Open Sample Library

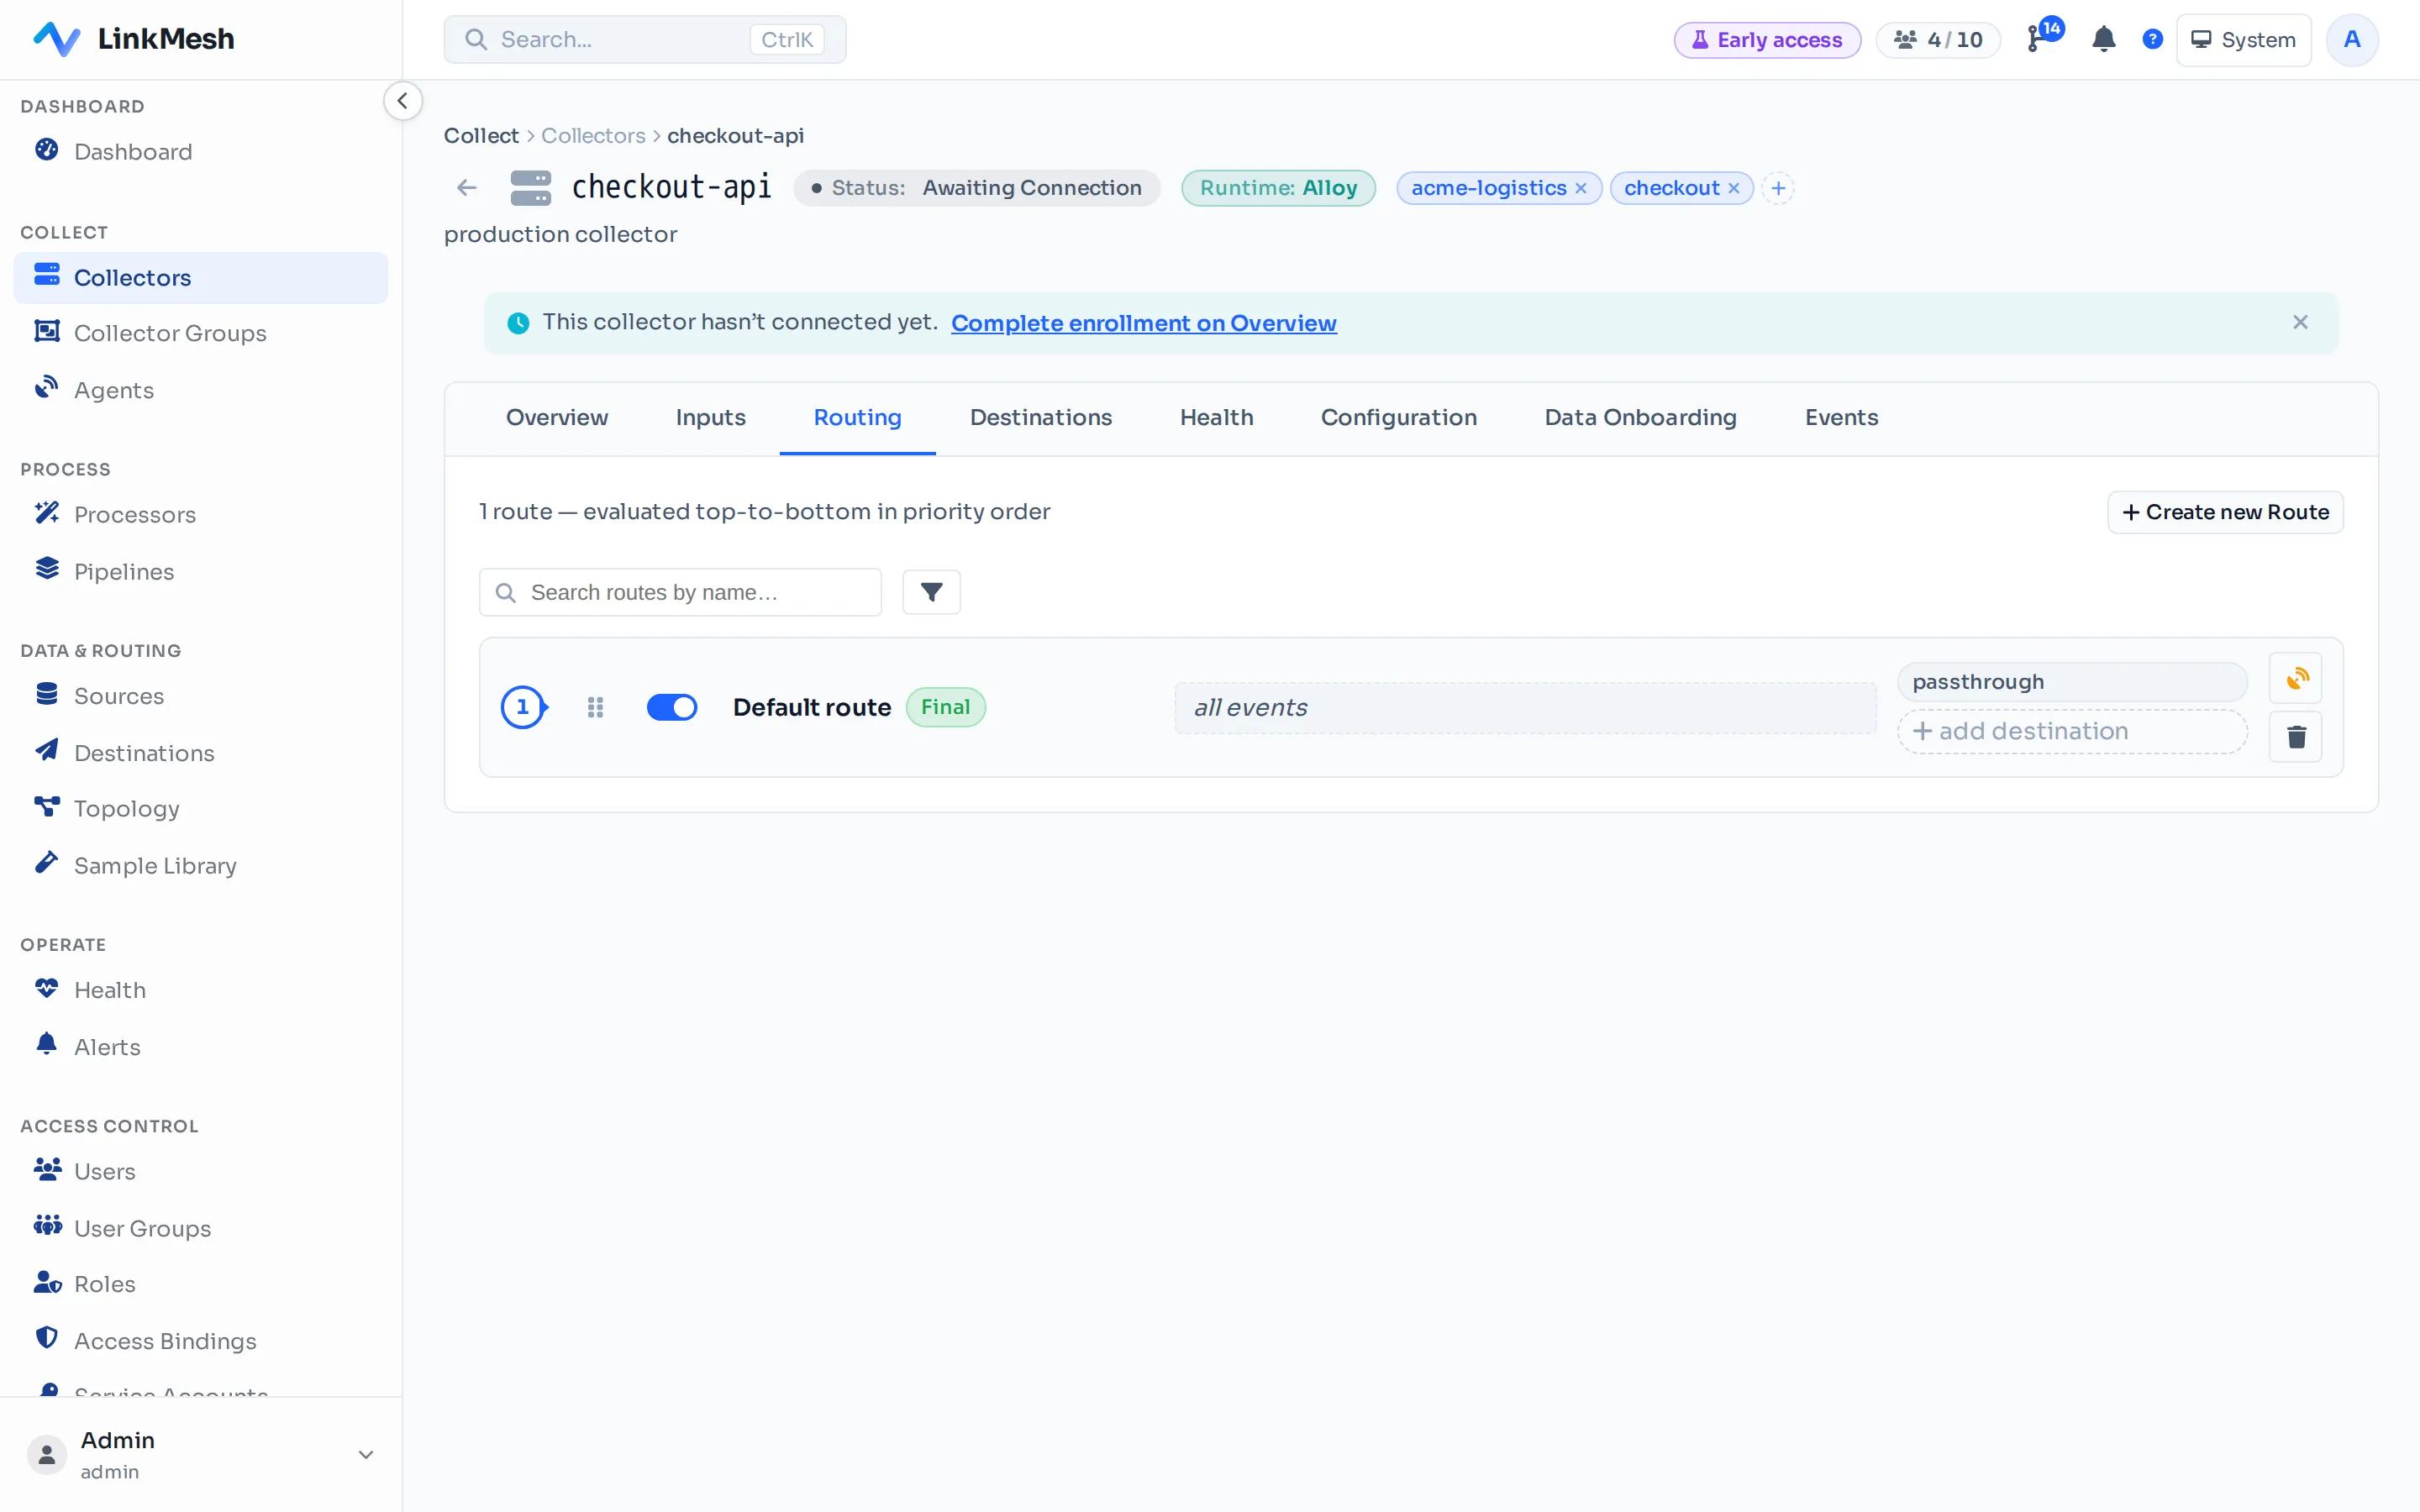(200, 865)
